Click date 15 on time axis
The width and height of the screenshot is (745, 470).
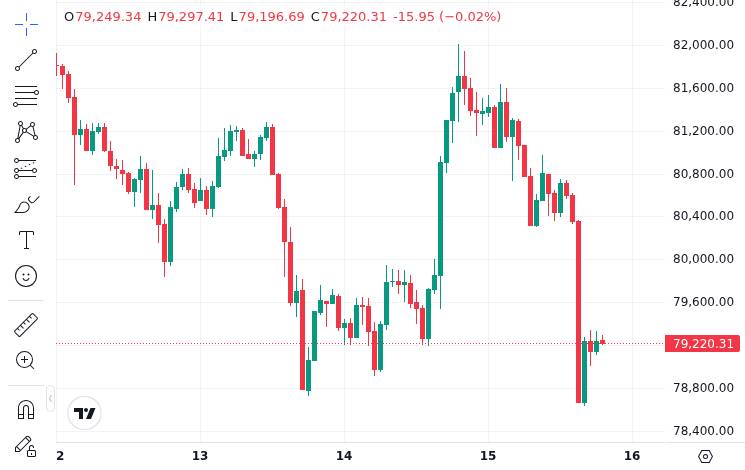[488, 456]
